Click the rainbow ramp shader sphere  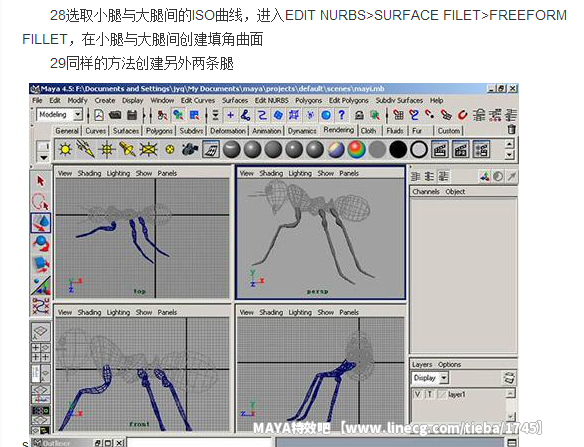click(356, 149)
